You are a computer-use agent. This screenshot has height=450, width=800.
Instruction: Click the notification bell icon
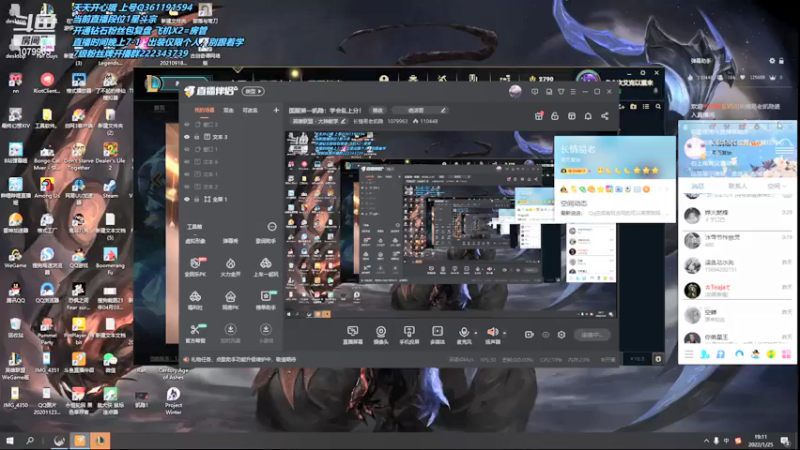(588, 116)
